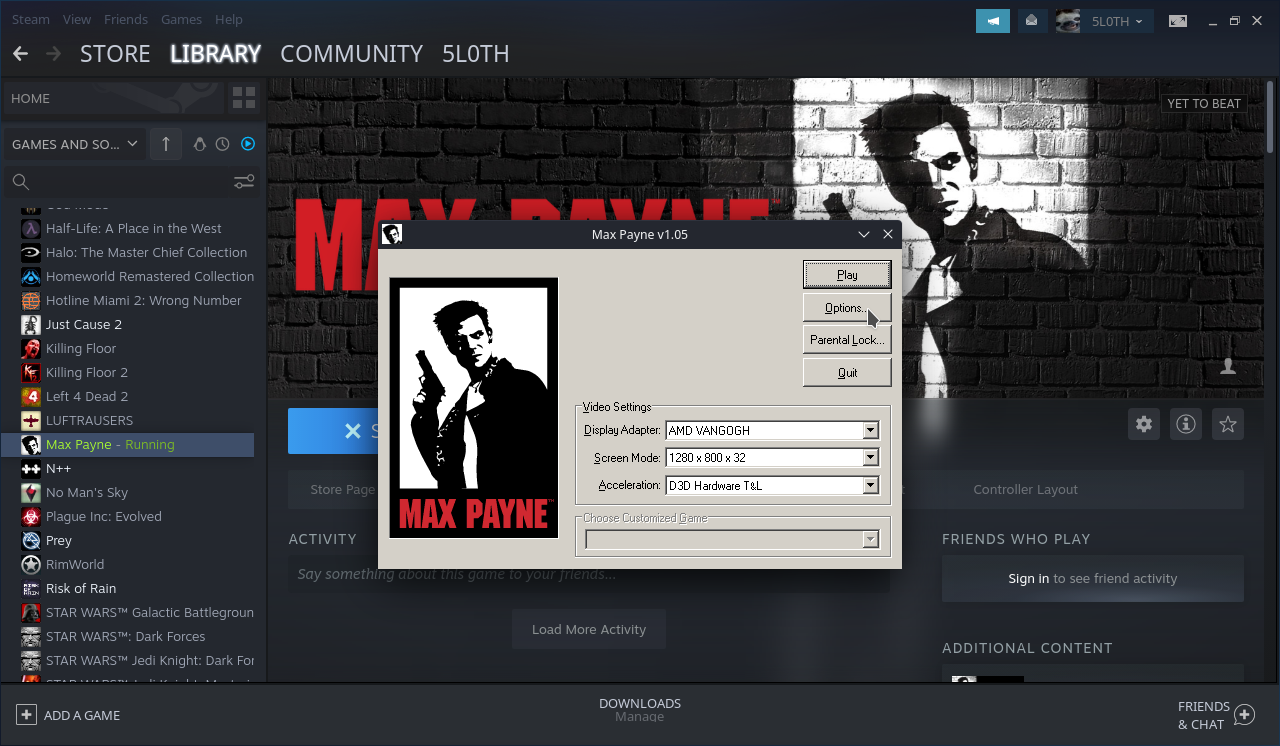Select Killing Floor 2 in the list
The height and width of the screenshot is (746, 1280).
(127, 373)
